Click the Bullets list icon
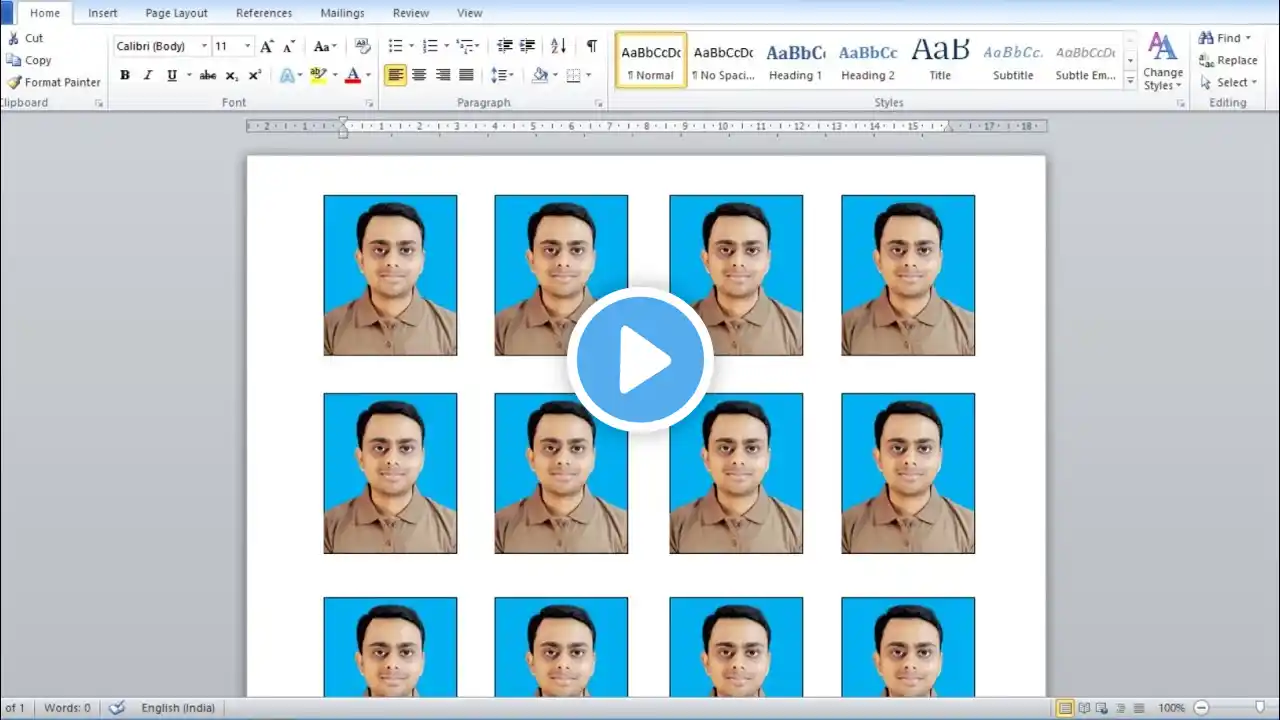 pyautogui.click(x=395, y=46)
